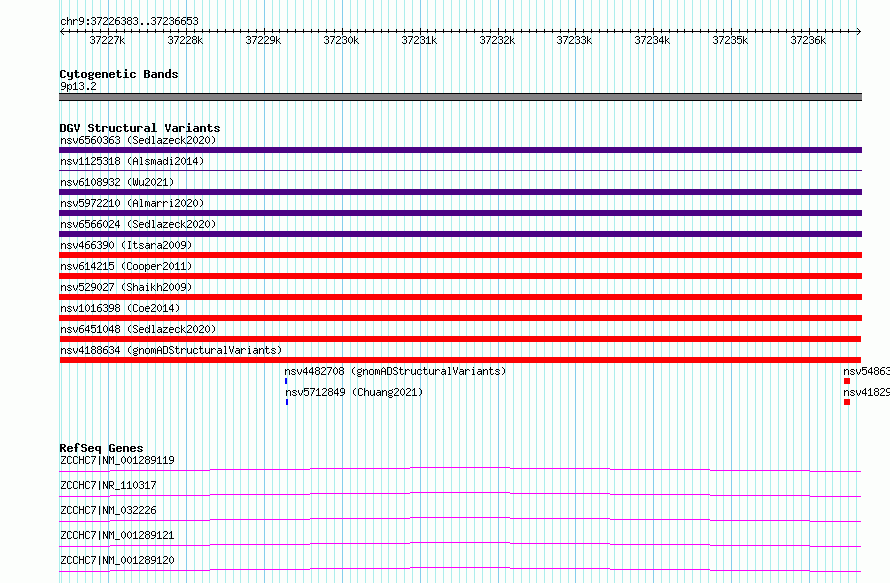Click the red square under nsv41829 label
890x583 pixels.
point(847,402)
